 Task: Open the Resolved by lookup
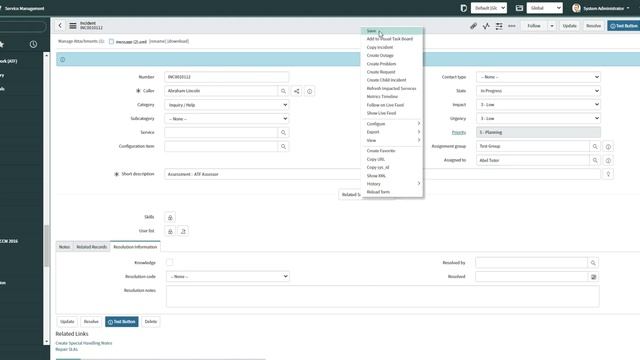tap(593, 263)
